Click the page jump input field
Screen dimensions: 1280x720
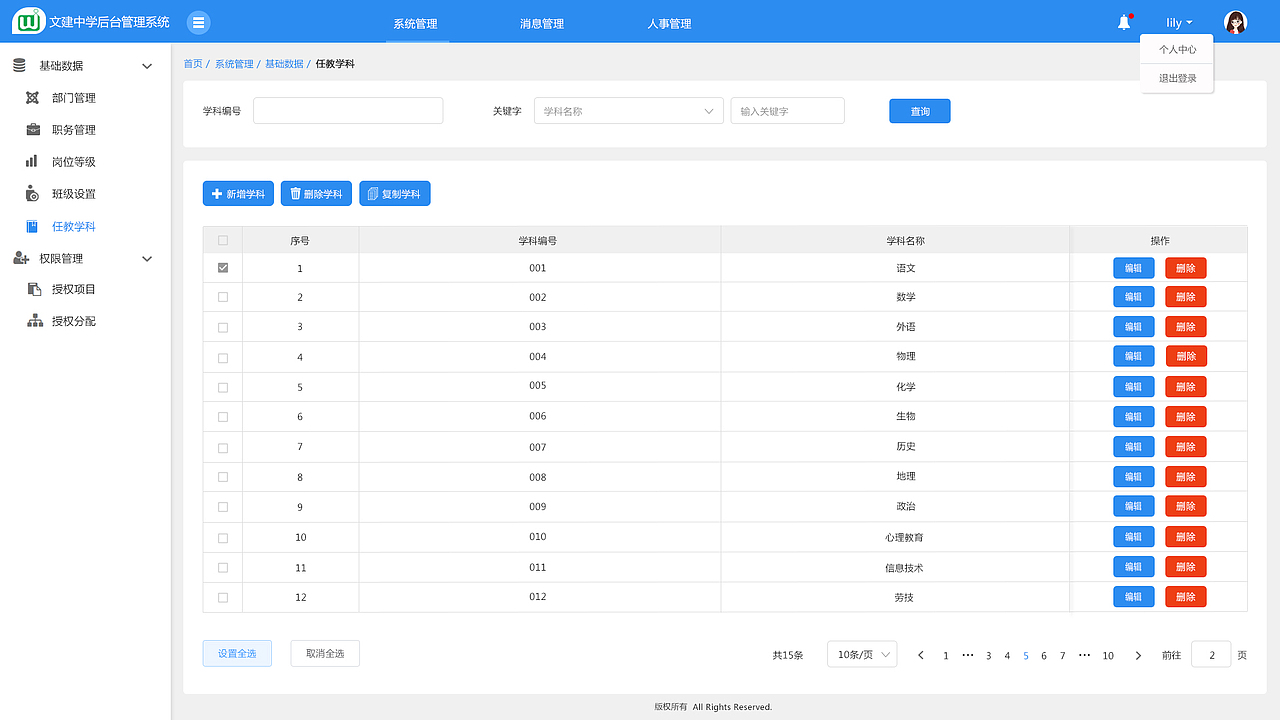pyautogui.click(x=1211, y=654)
